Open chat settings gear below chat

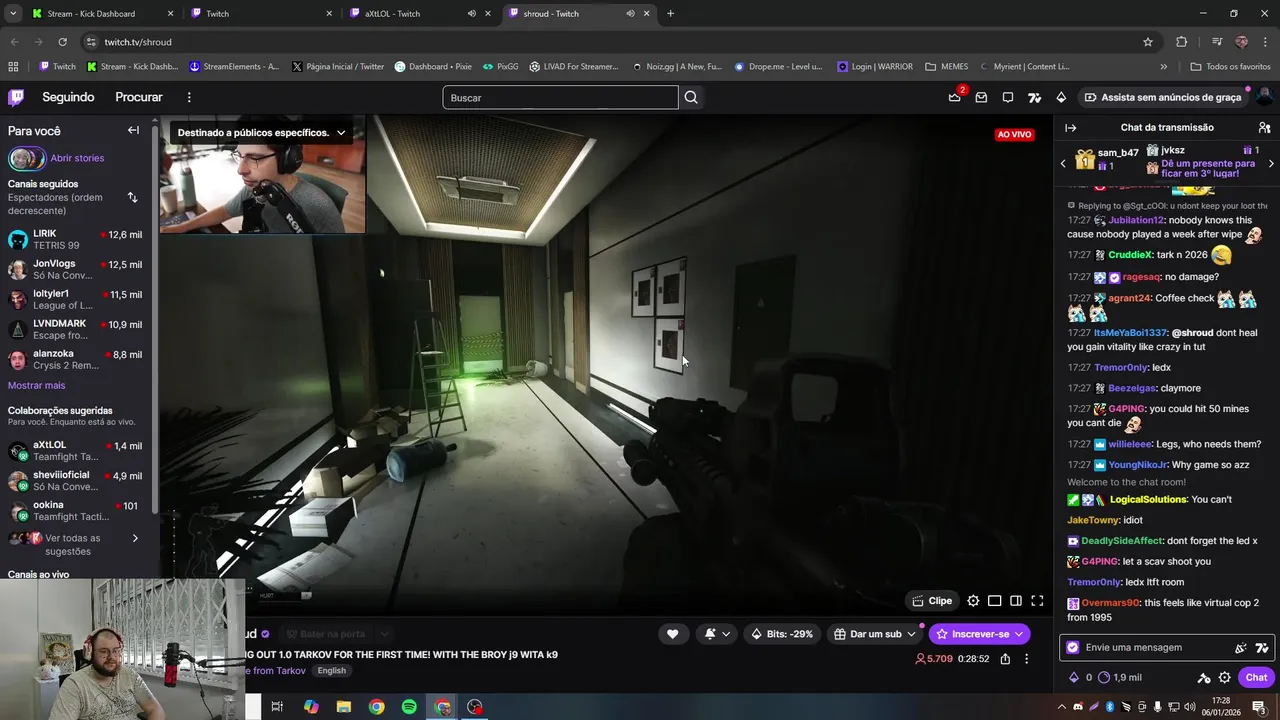pos(1224,677)
